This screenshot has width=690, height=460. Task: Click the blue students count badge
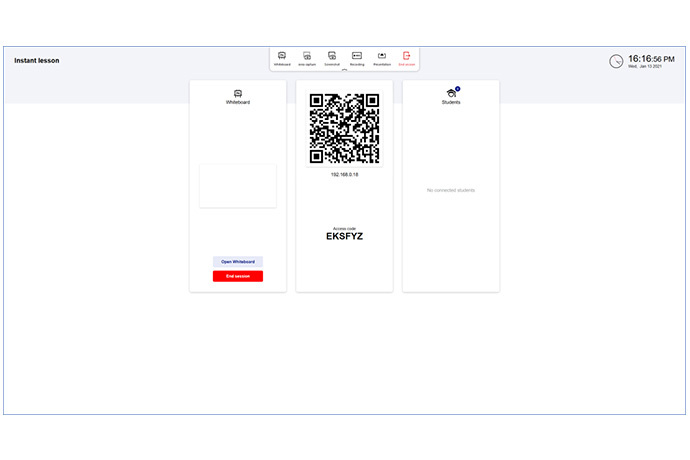pos(458,89)
